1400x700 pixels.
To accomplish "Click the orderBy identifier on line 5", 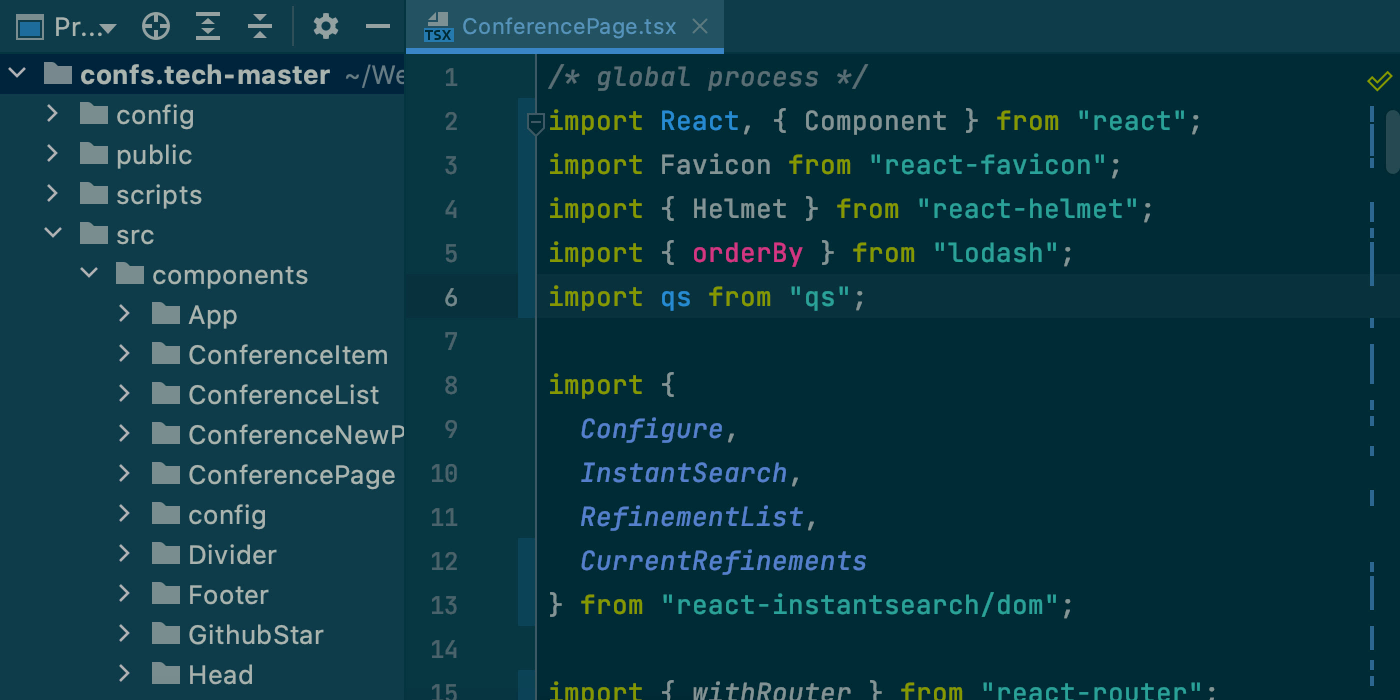I will 747,253.
